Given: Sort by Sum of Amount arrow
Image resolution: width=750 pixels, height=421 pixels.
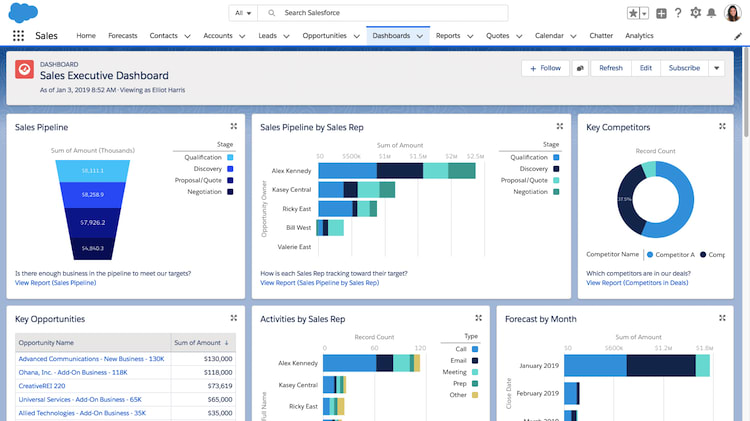Looking at the screenshot, I should click(x=227, y=343).
